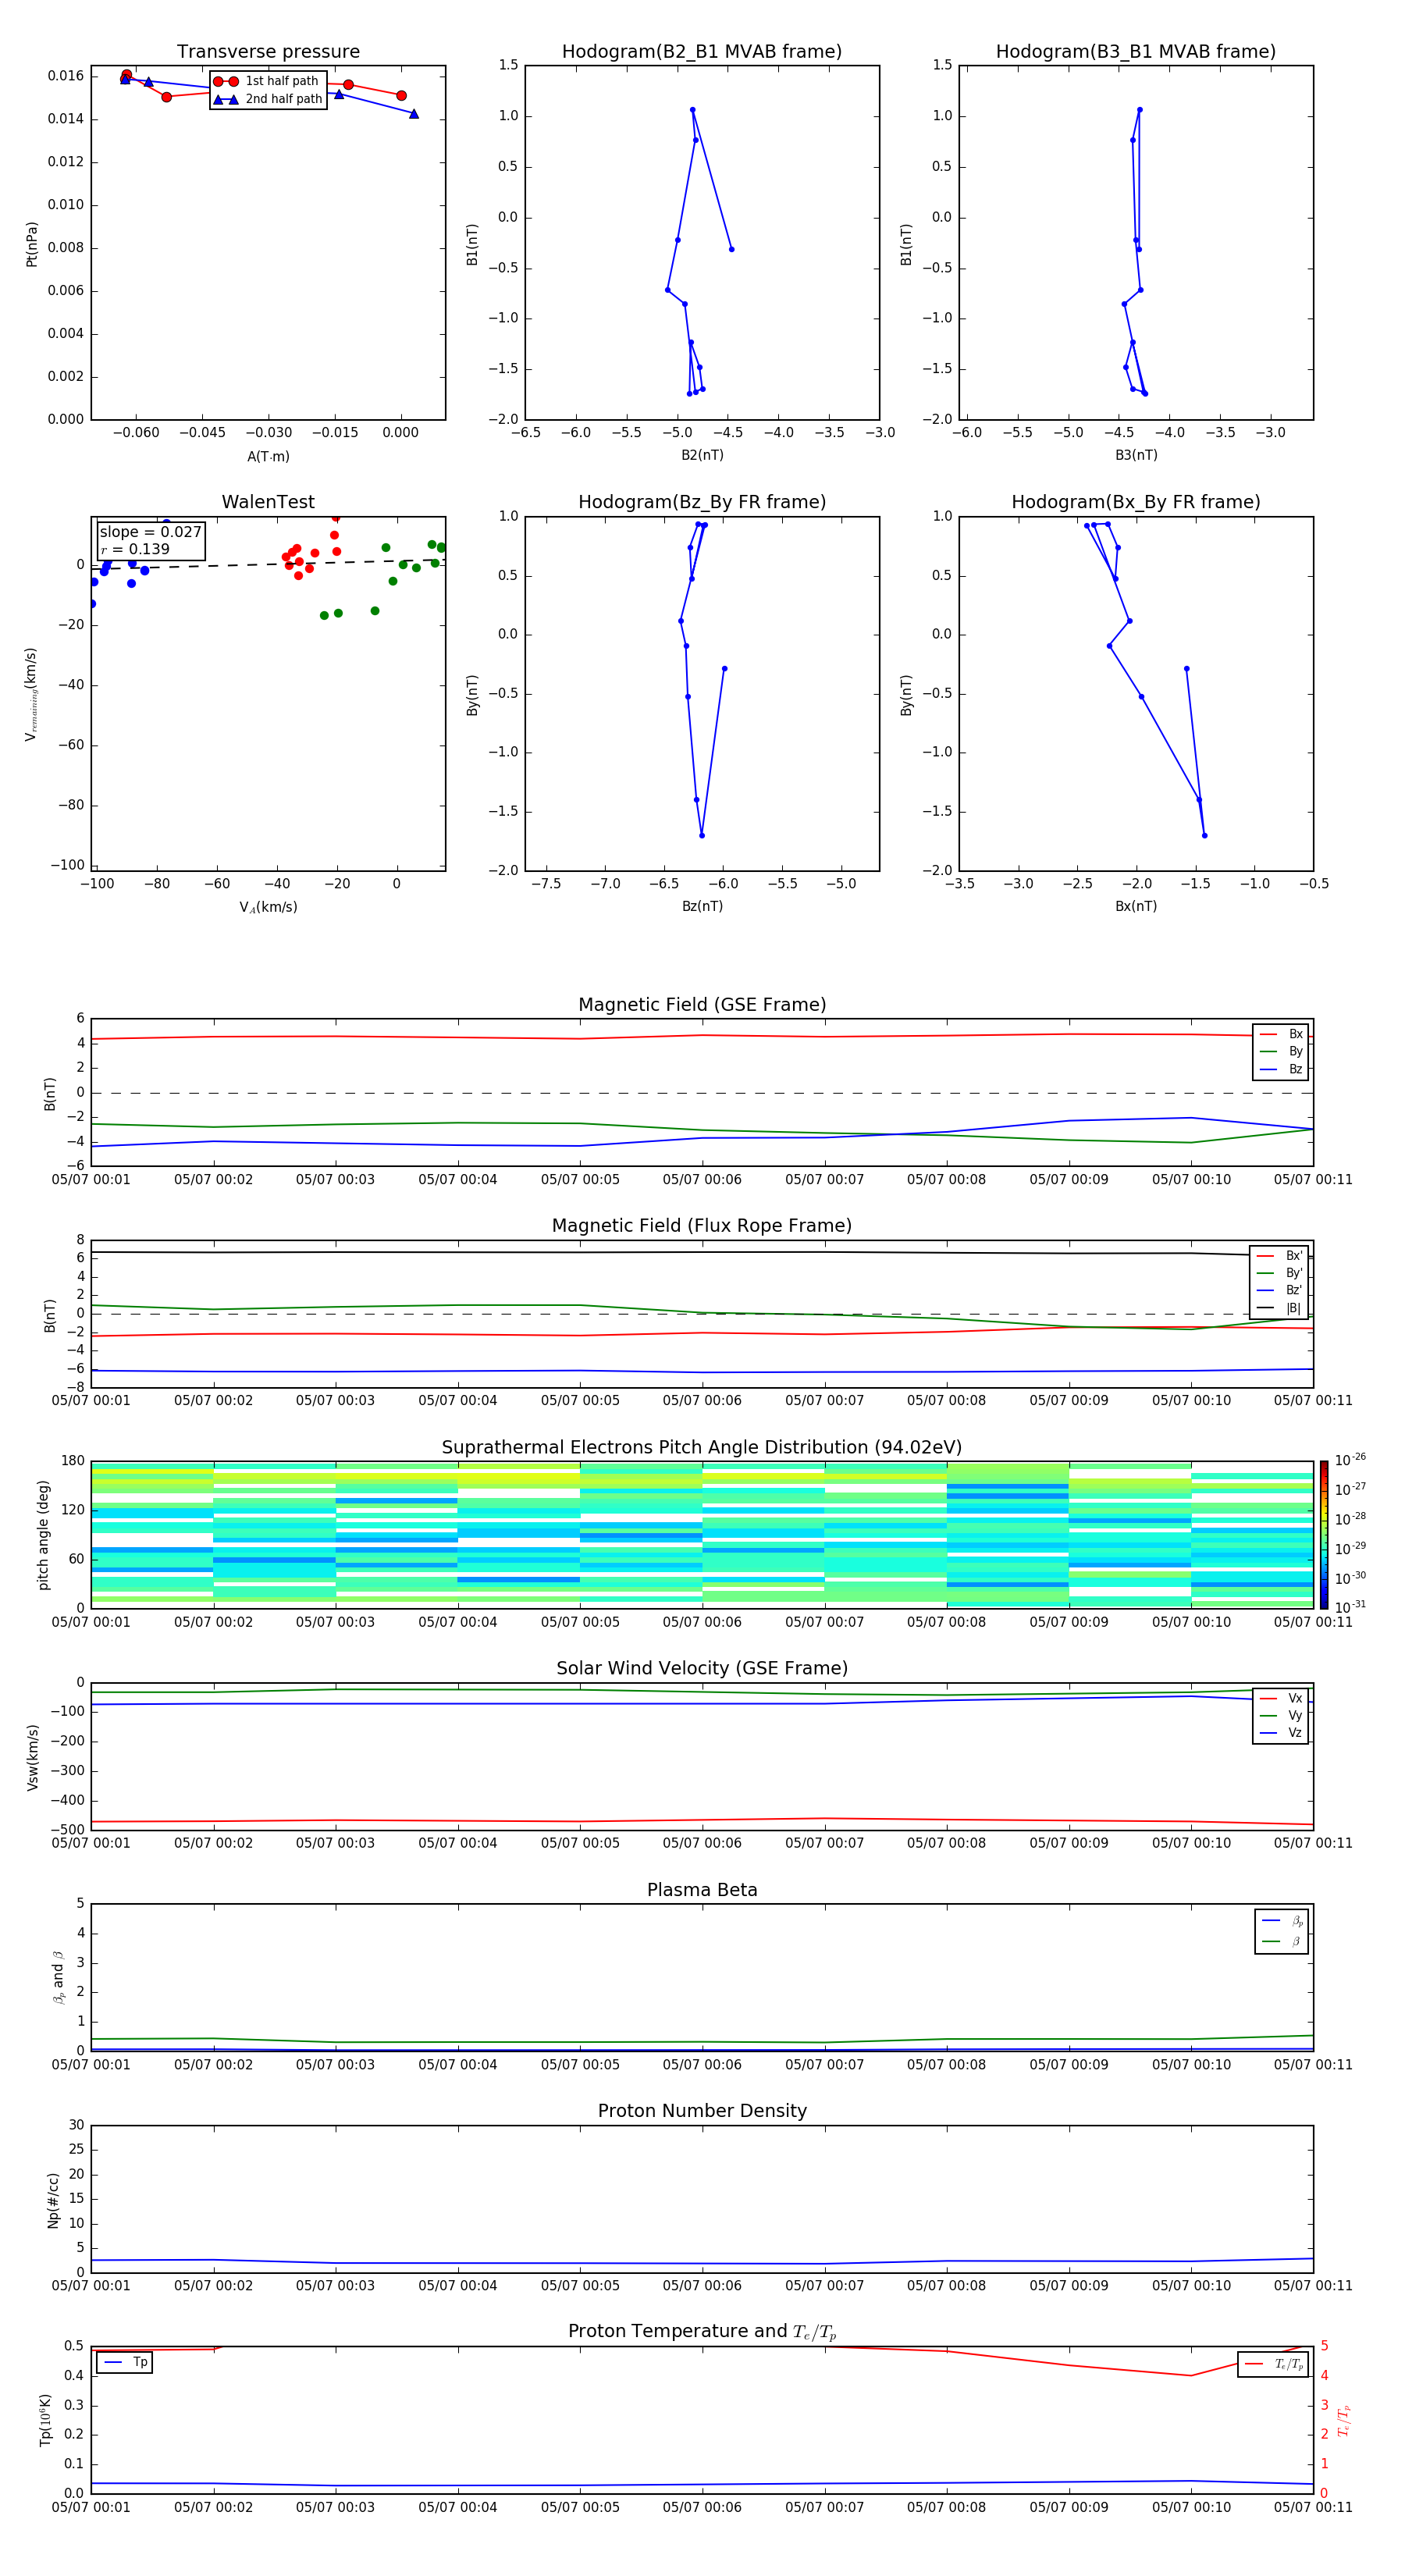Viewport: 1405px width, 2576px height.
Task: Click topmost red marker in Transverse pressure plot
Action: (x=126, y=75)
